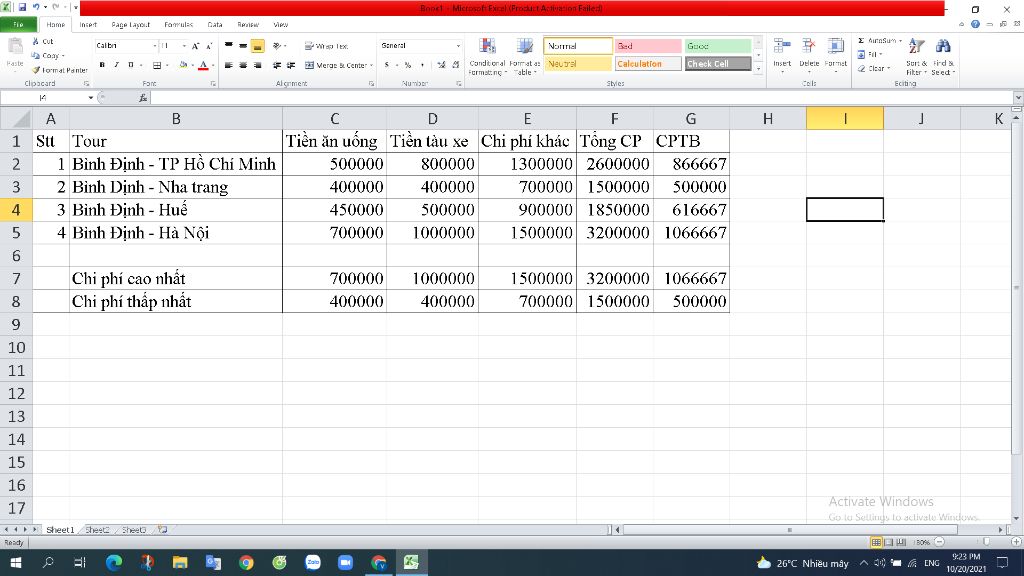Image resolution: width=1024 pixels, height=576 pixels.
Task: Toggle Align Text Left
Action: (229, 65)
